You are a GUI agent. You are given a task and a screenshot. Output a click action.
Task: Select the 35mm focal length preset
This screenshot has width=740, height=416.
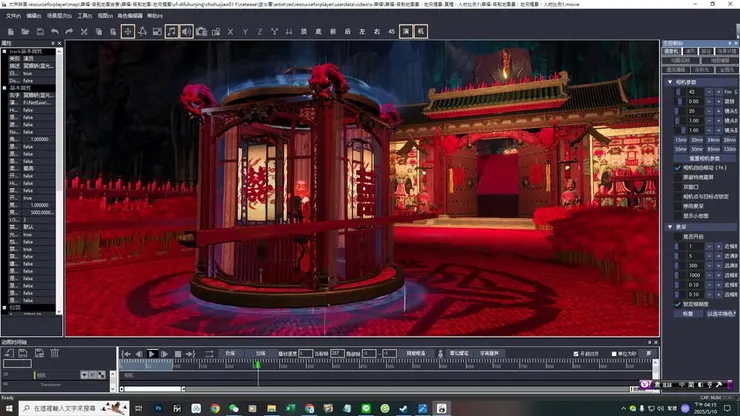click(680, 148)
